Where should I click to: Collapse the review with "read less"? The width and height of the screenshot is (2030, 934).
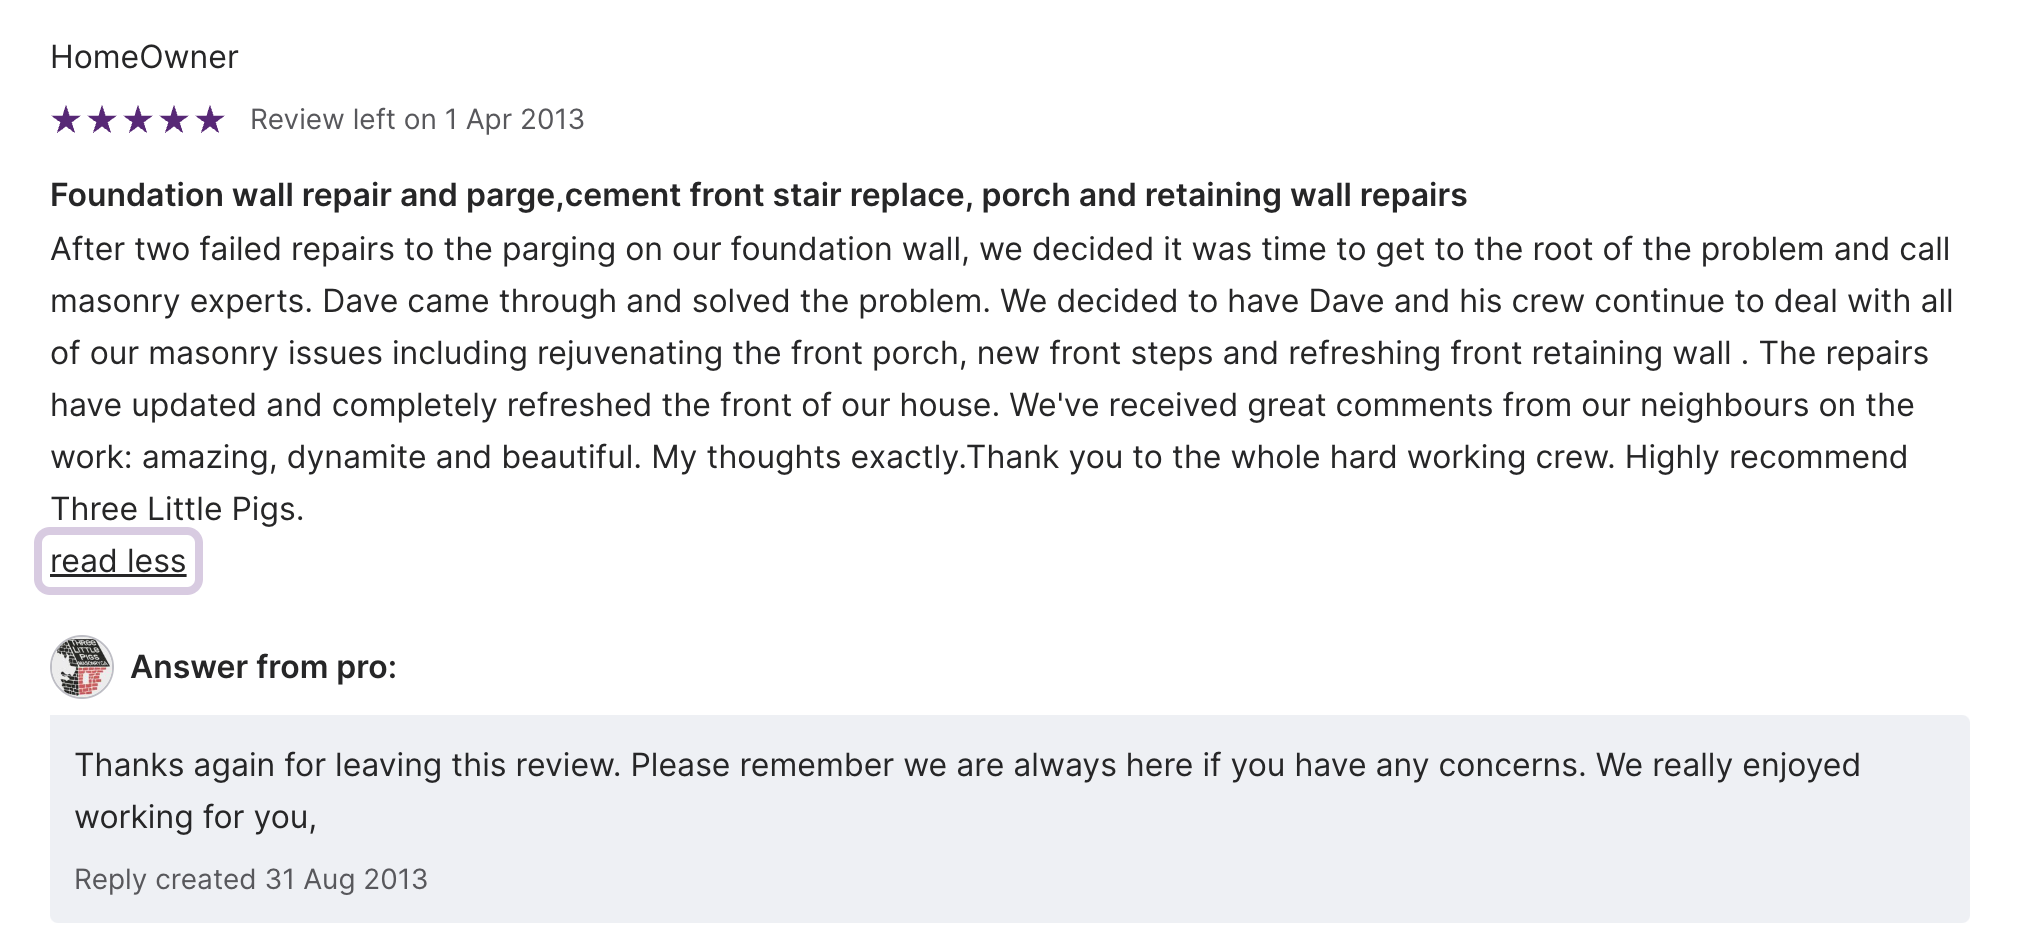tap(118, 561)
